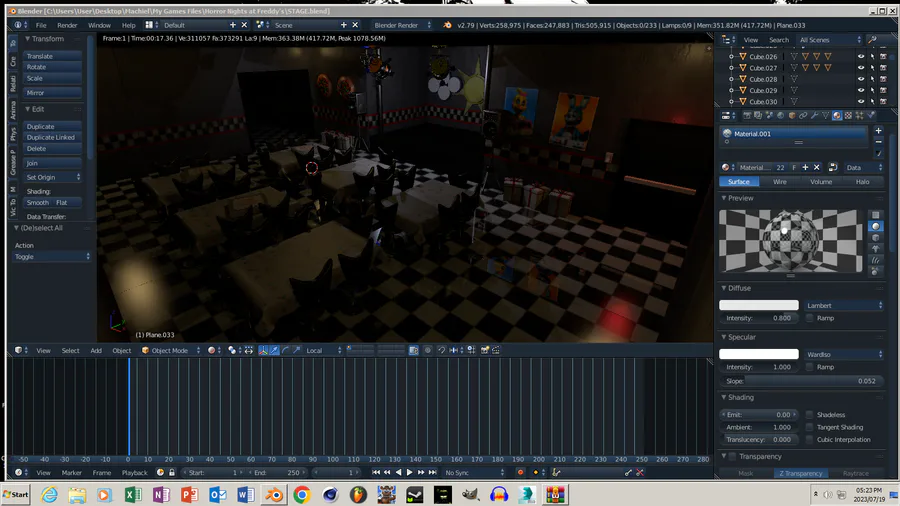Open Google Chrome from the taskbar

pyautogui.click(x=302, y=495)
